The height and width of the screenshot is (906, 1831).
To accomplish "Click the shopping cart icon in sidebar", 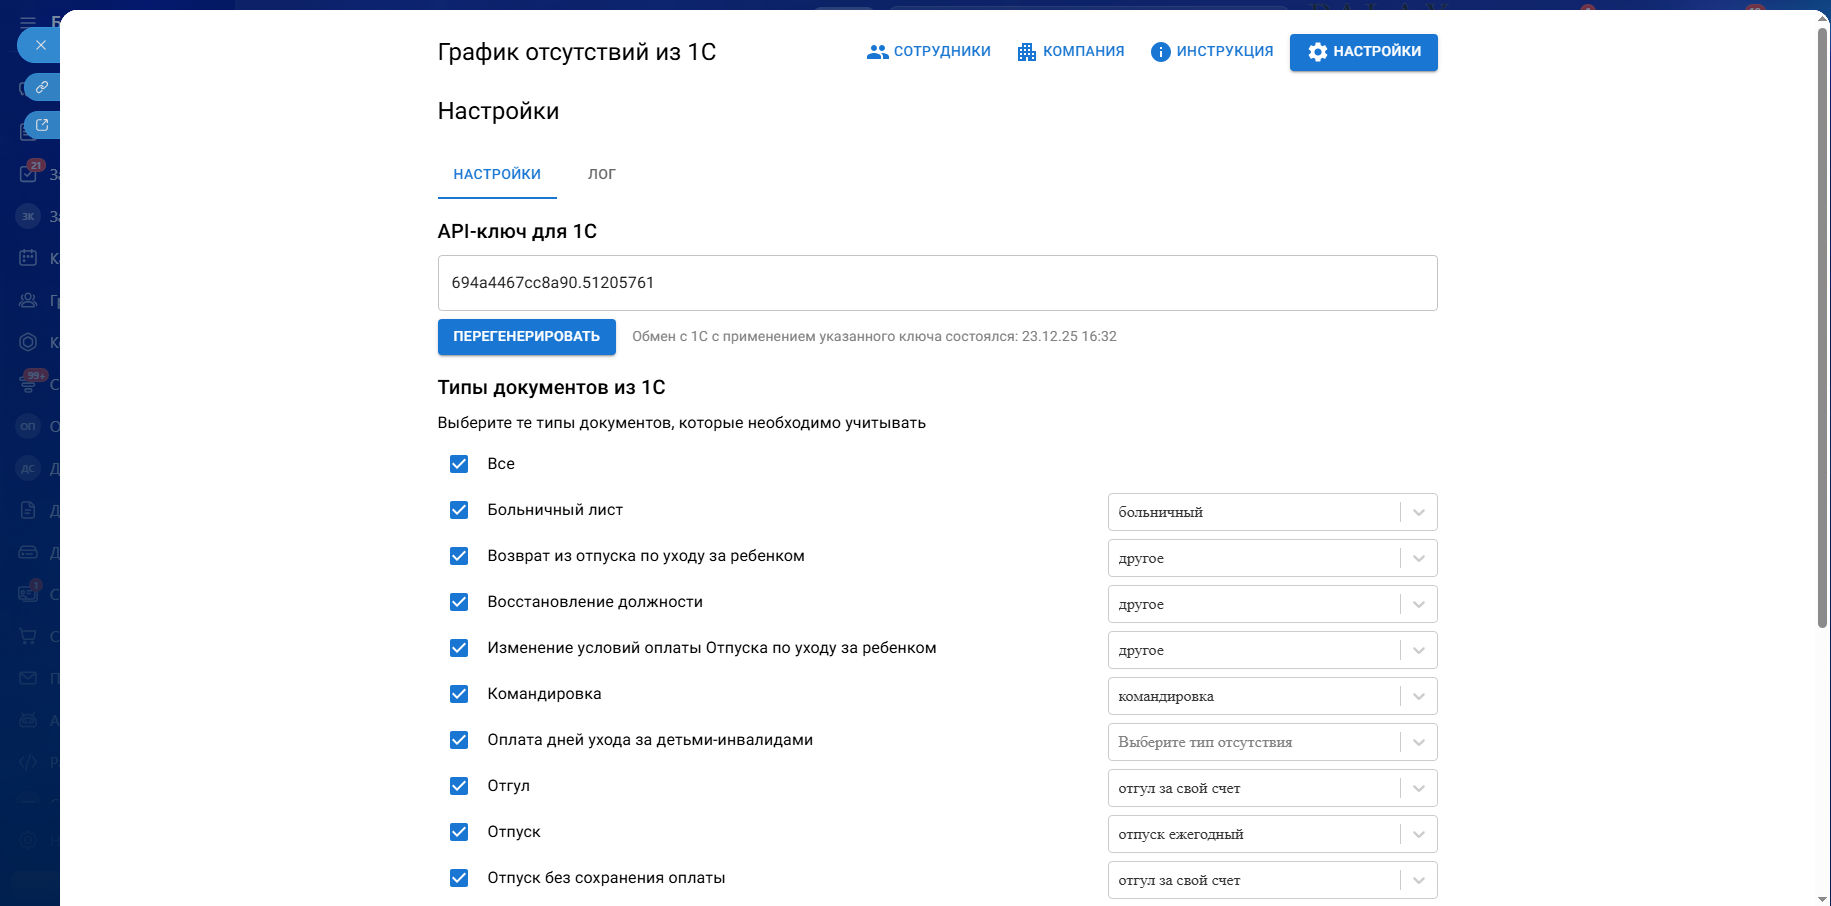I will pyautogui.click(x=28, y=636).
